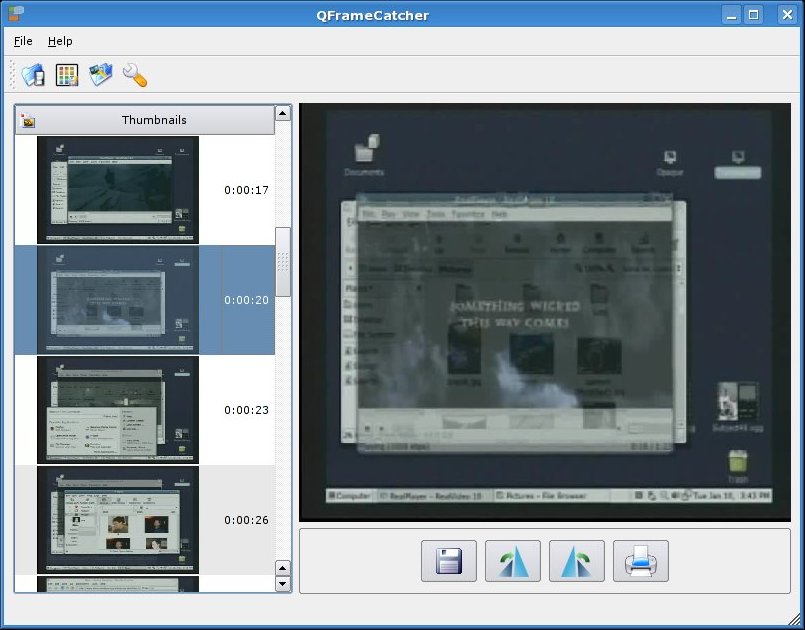The height and width of the screenshot is (630, 805).
Task: Select the thumbnail at 0:00:23
Action: click(x=118, y=410)
